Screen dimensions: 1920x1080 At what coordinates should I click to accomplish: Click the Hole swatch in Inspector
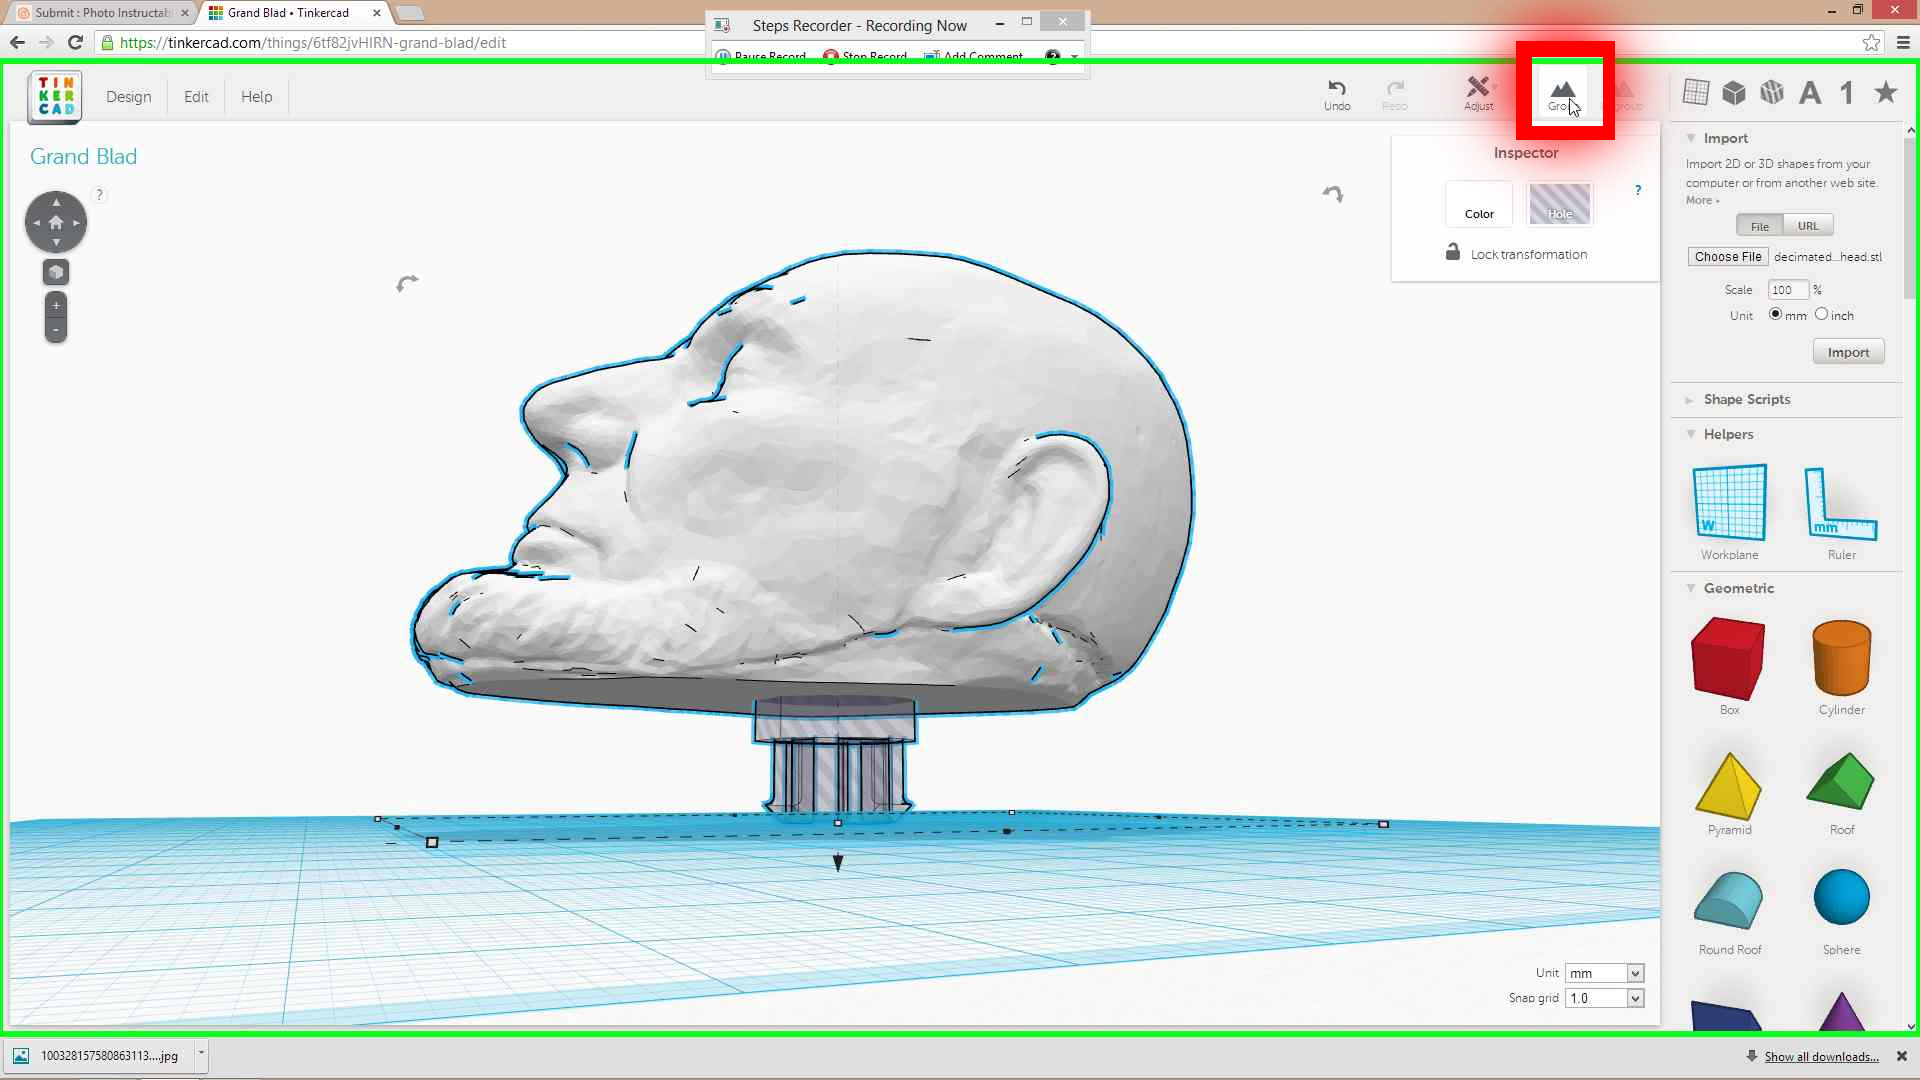tap(1559, 204)
